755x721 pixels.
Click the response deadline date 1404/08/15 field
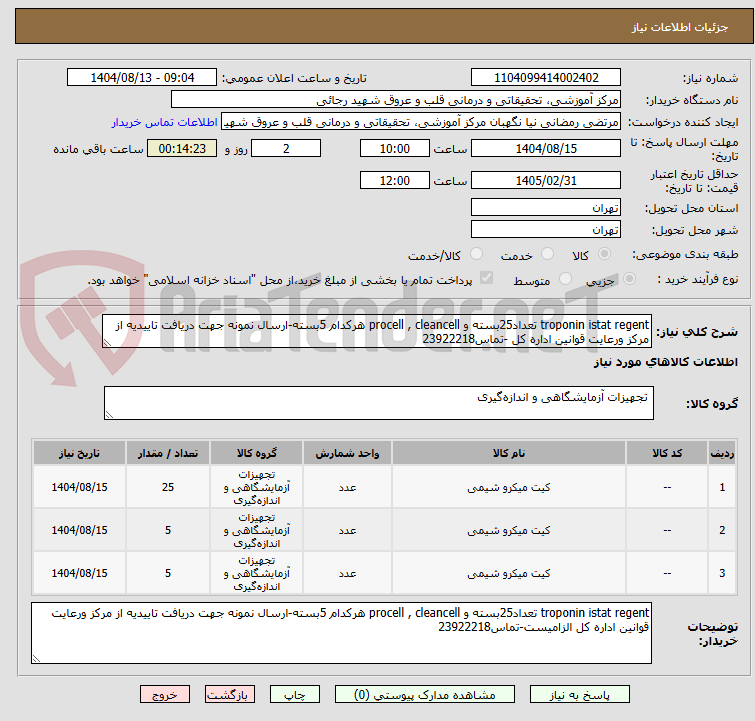[x=546, y=148]
